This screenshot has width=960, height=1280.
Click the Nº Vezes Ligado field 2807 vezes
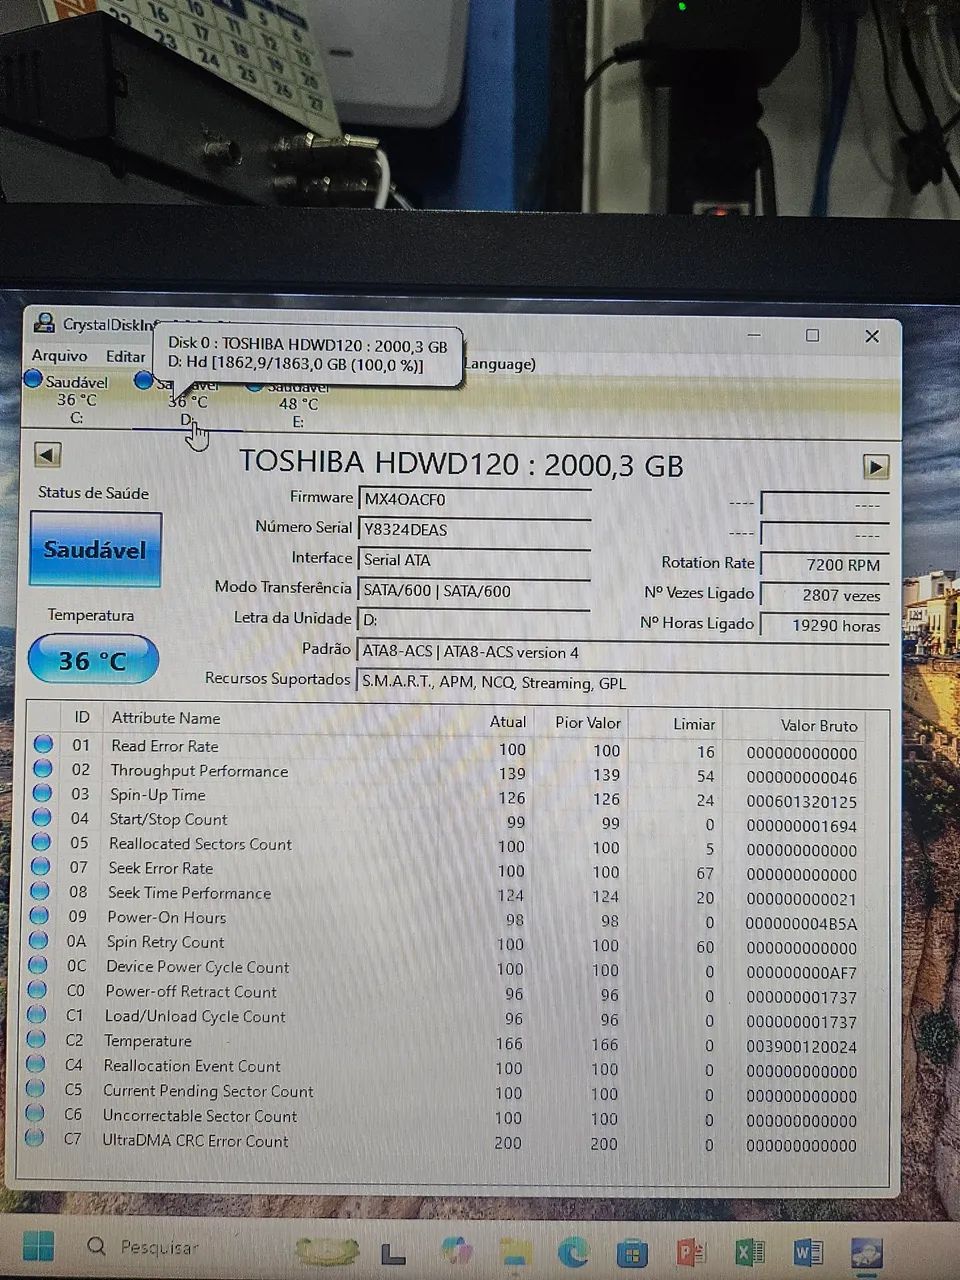(x=824, y=595)
